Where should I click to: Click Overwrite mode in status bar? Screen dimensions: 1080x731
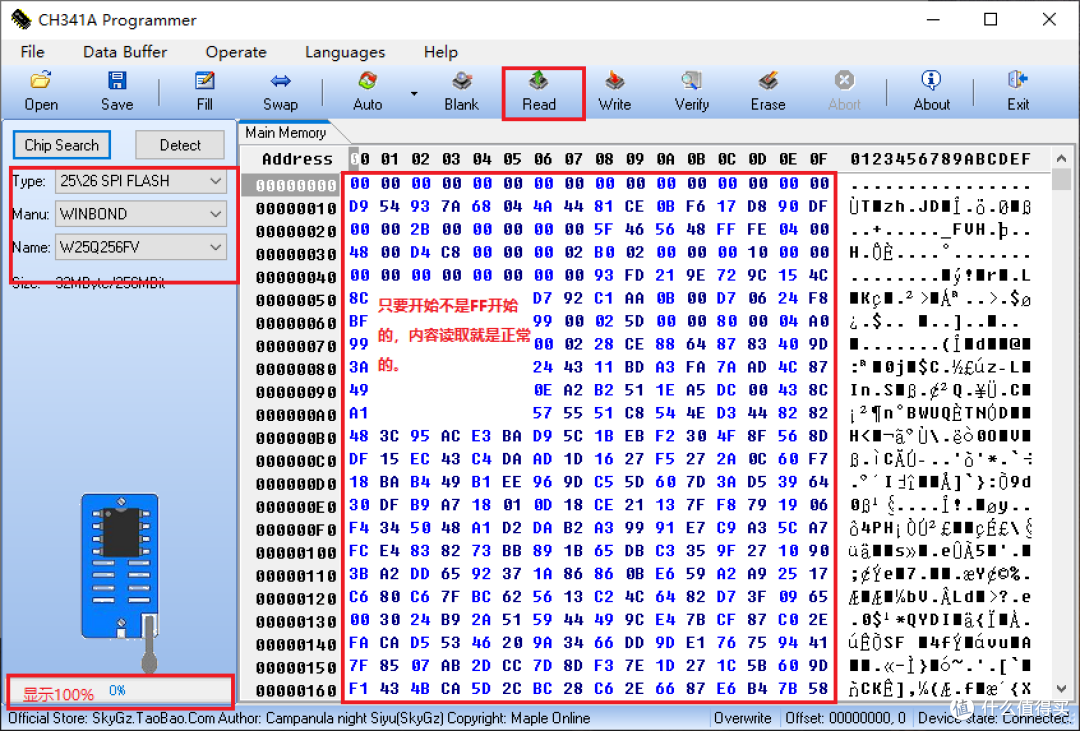tap(742, 718)
